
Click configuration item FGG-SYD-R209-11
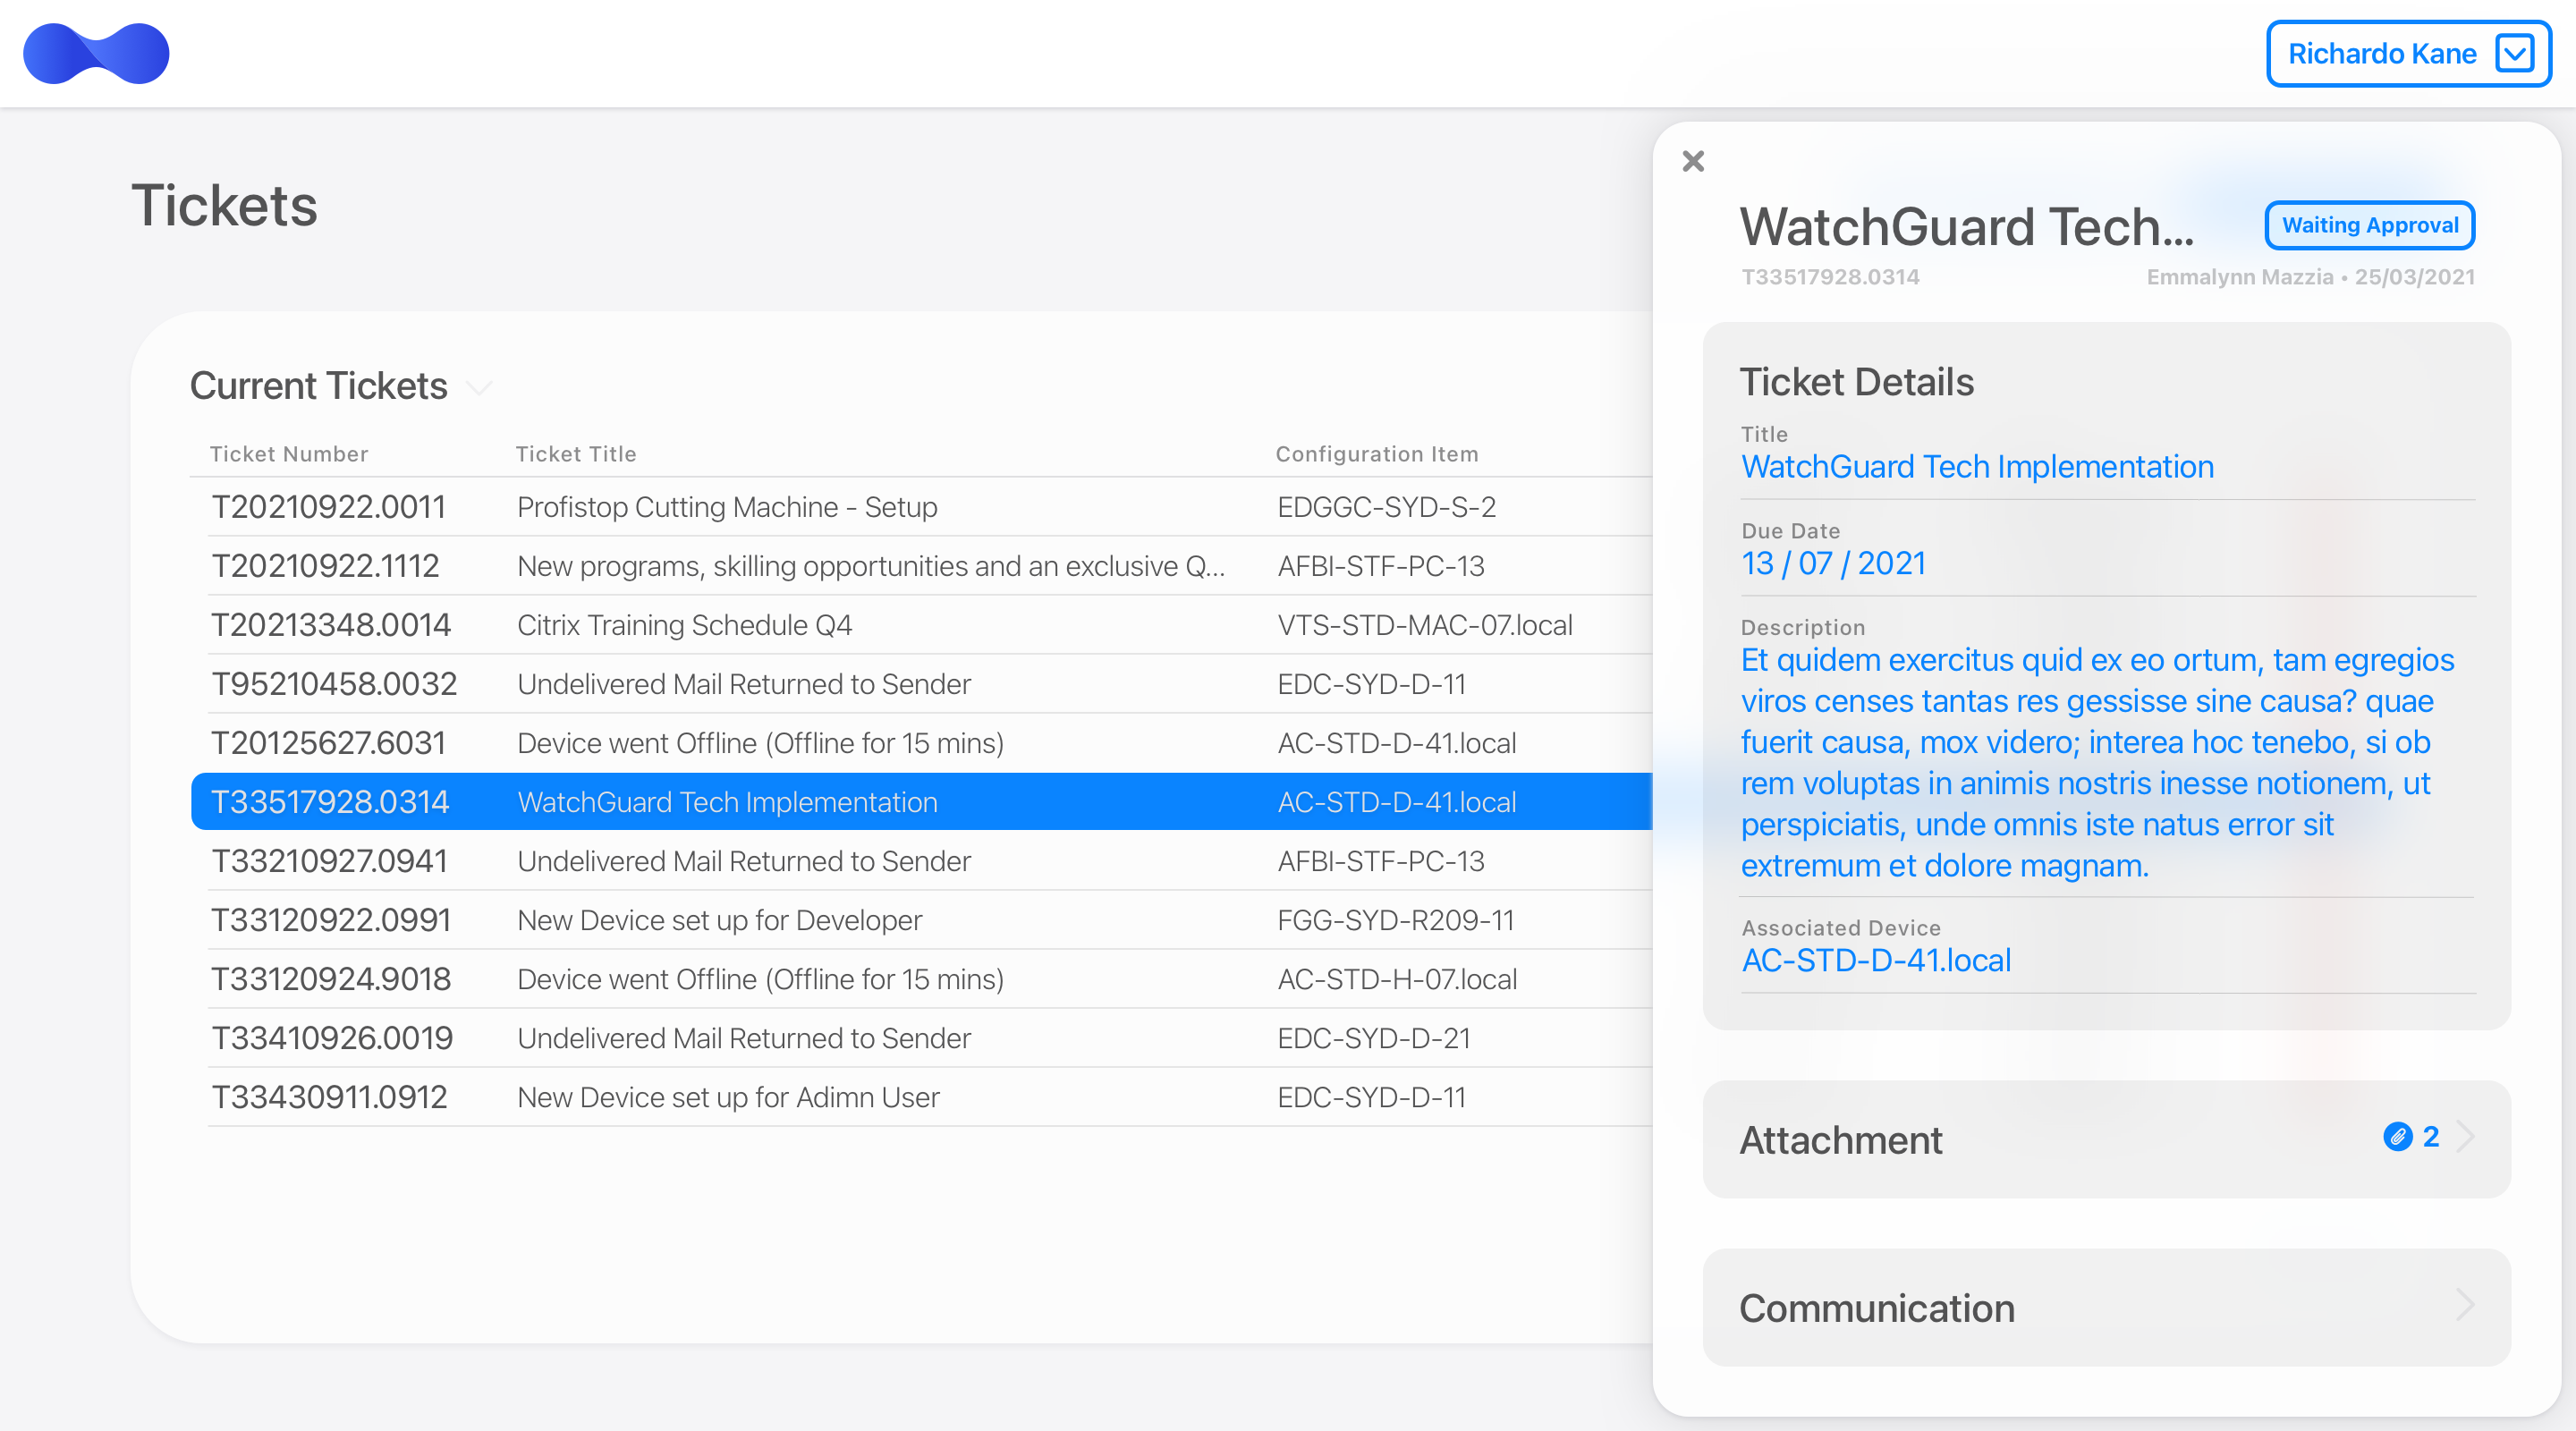pos(1395,920)
